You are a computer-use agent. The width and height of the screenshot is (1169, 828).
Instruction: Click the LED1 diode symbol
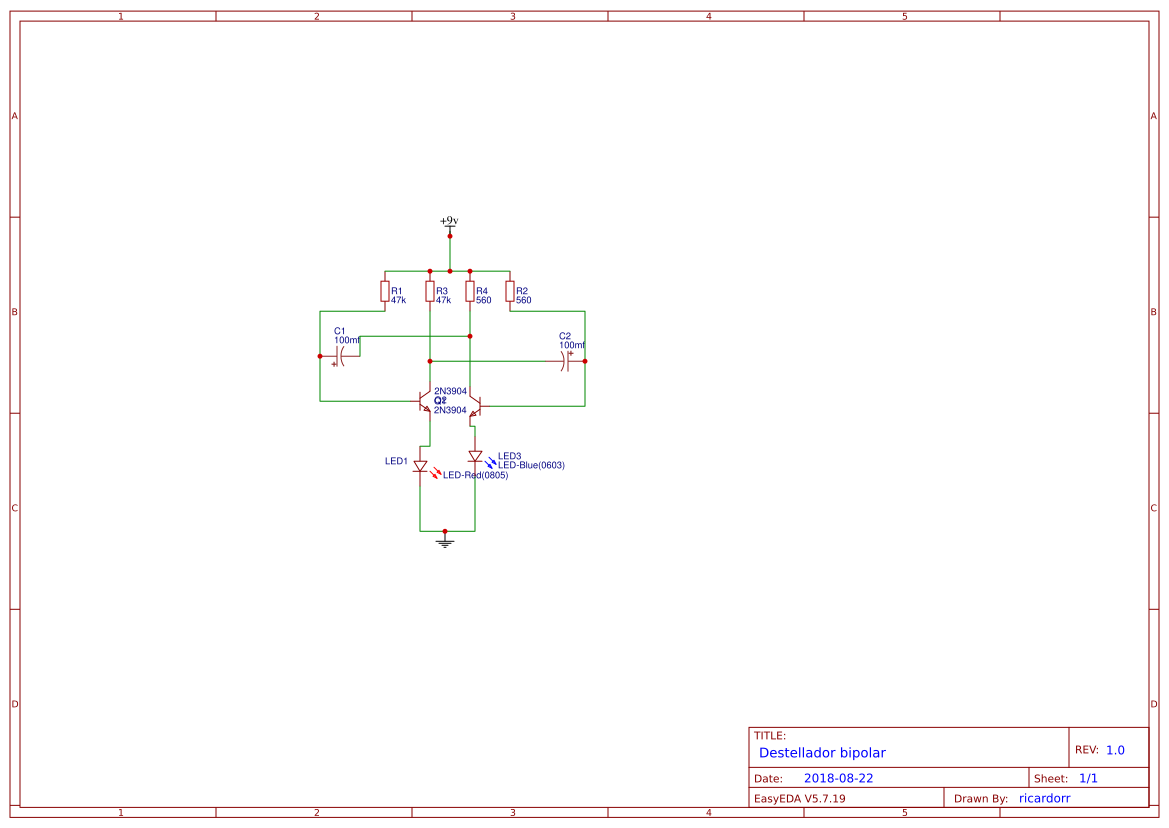(x=420, y=463)
